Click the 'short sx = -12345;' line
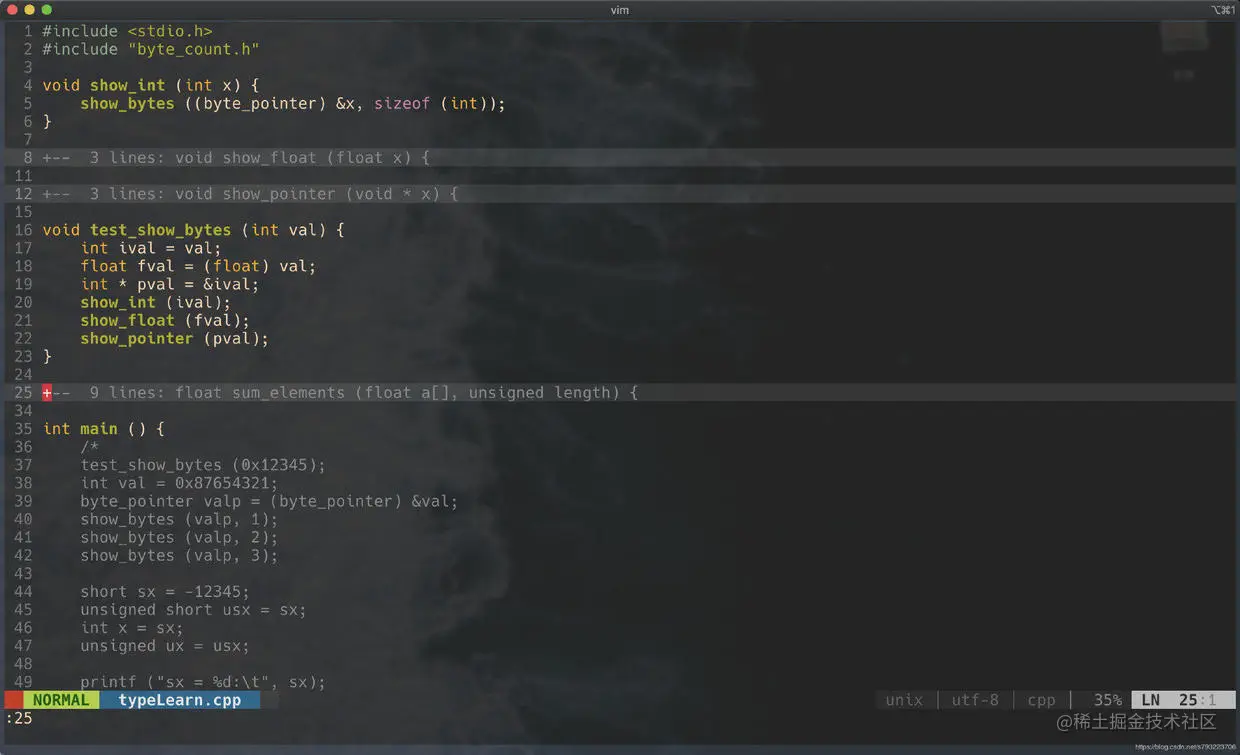The image size is (1240, 755). pyautogui.click(x=165, y=591)
